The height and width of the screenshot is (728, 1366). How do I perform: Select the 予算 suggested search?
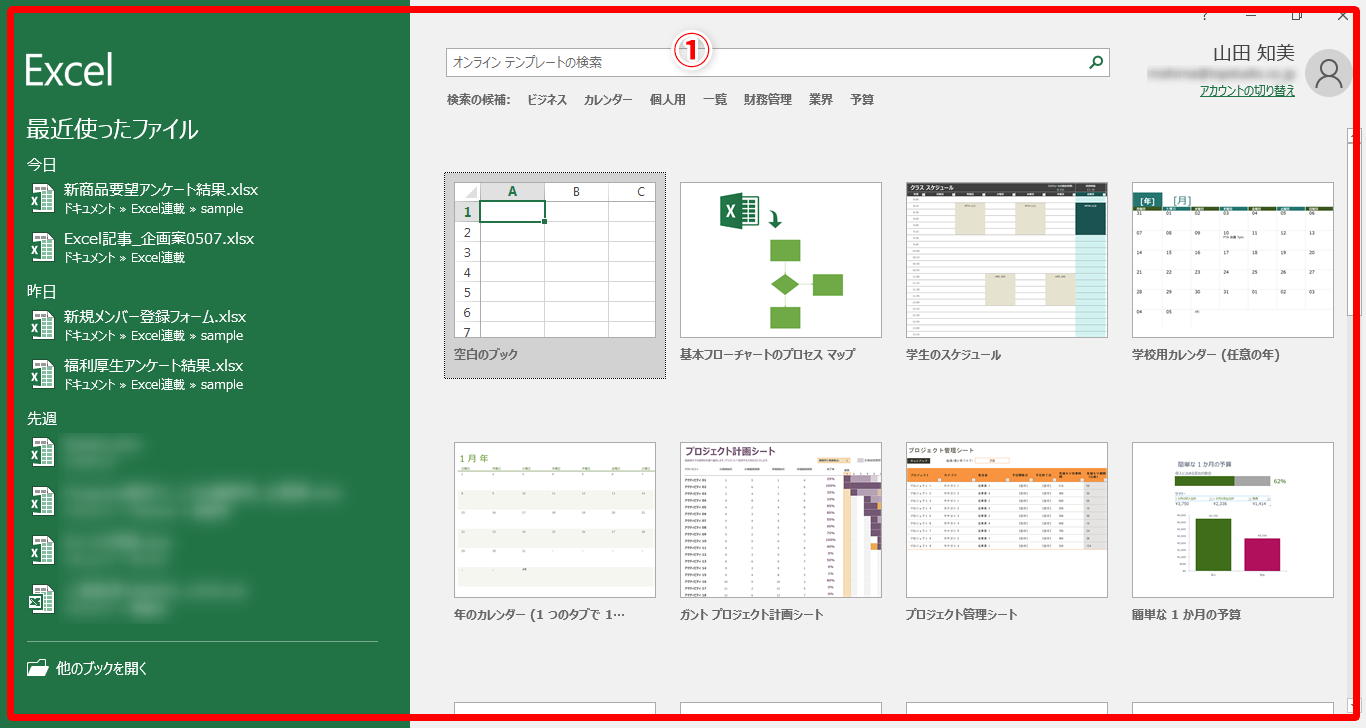tap(862, 100)
